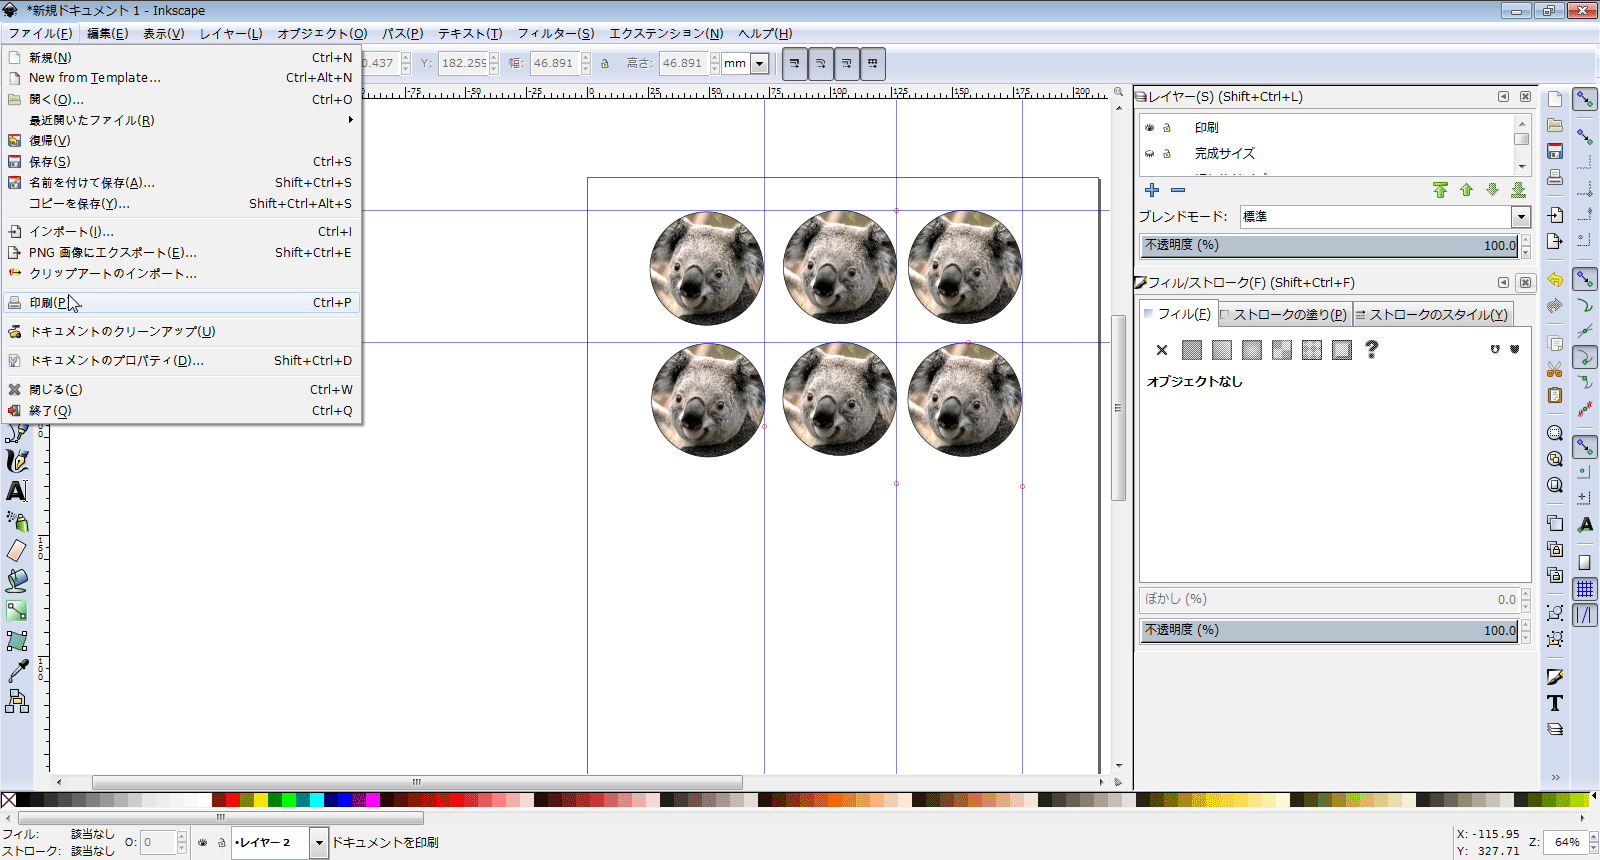Select the Text tool in the left toolbox
Viewport: 1600px width, 860px height.
[x=16, y=491]
